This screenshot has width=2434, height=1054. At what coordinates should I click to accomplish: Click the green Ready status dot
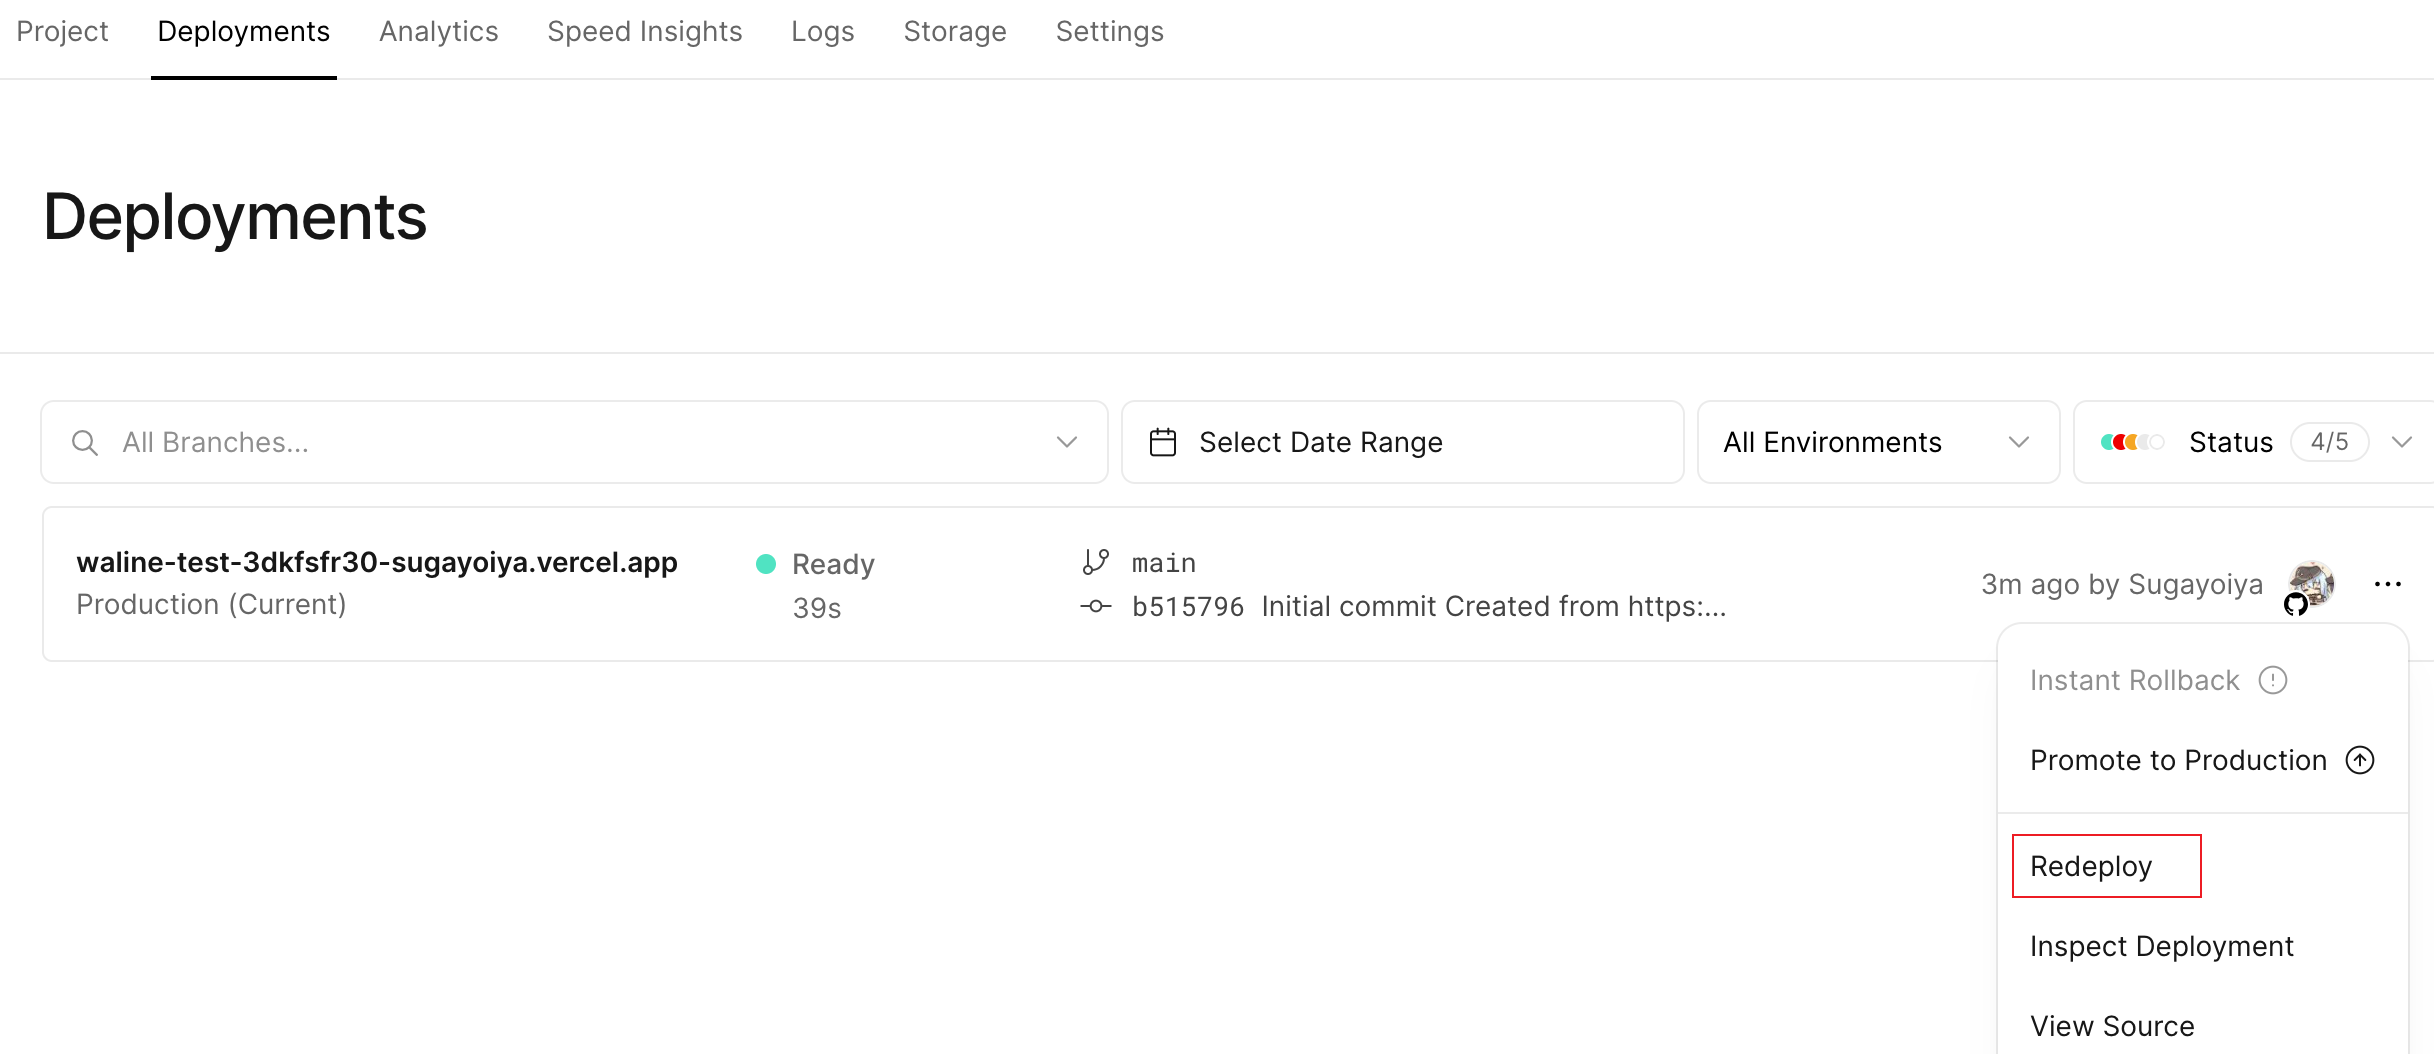point(766,564)
